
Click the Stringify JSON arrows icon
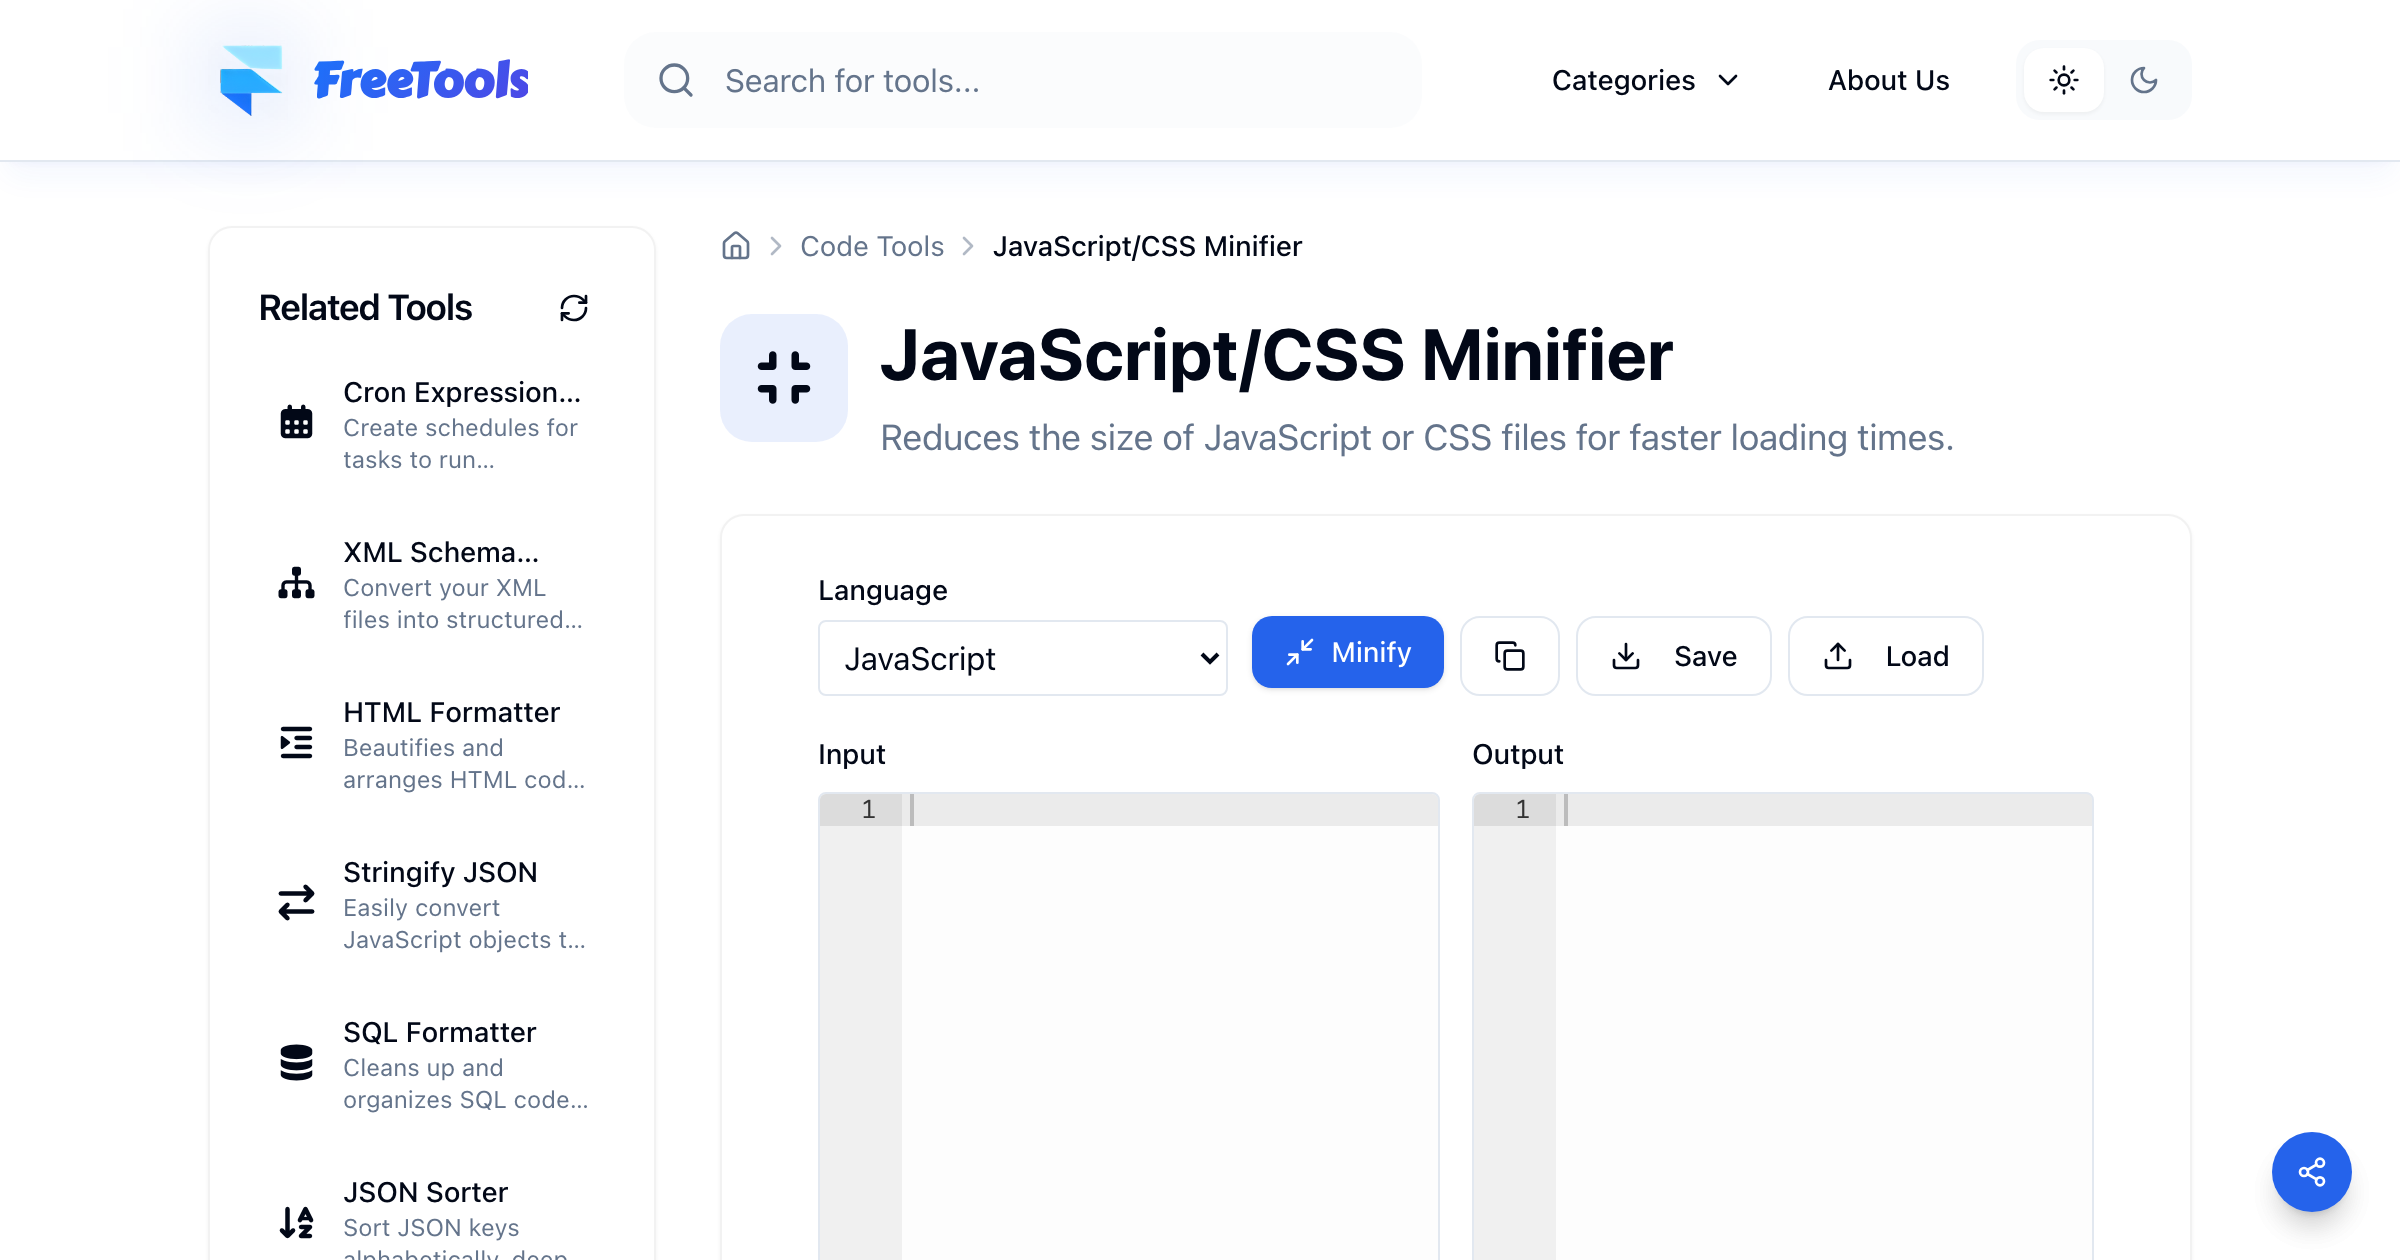point(296,902)
